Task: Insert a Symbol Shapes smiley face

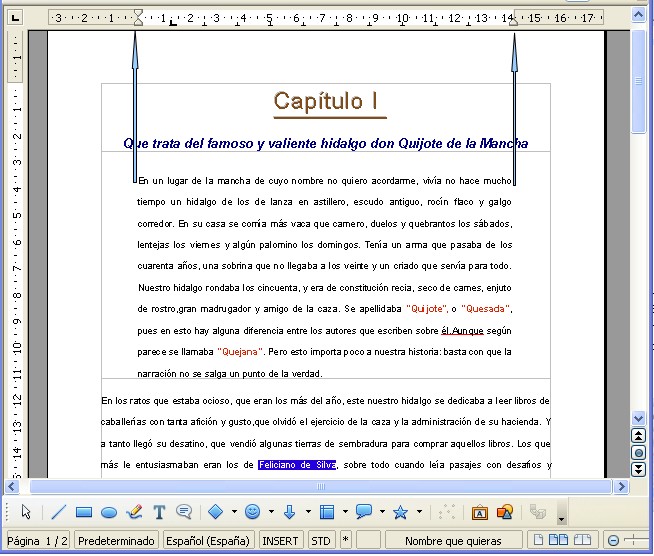Action: 252,511
